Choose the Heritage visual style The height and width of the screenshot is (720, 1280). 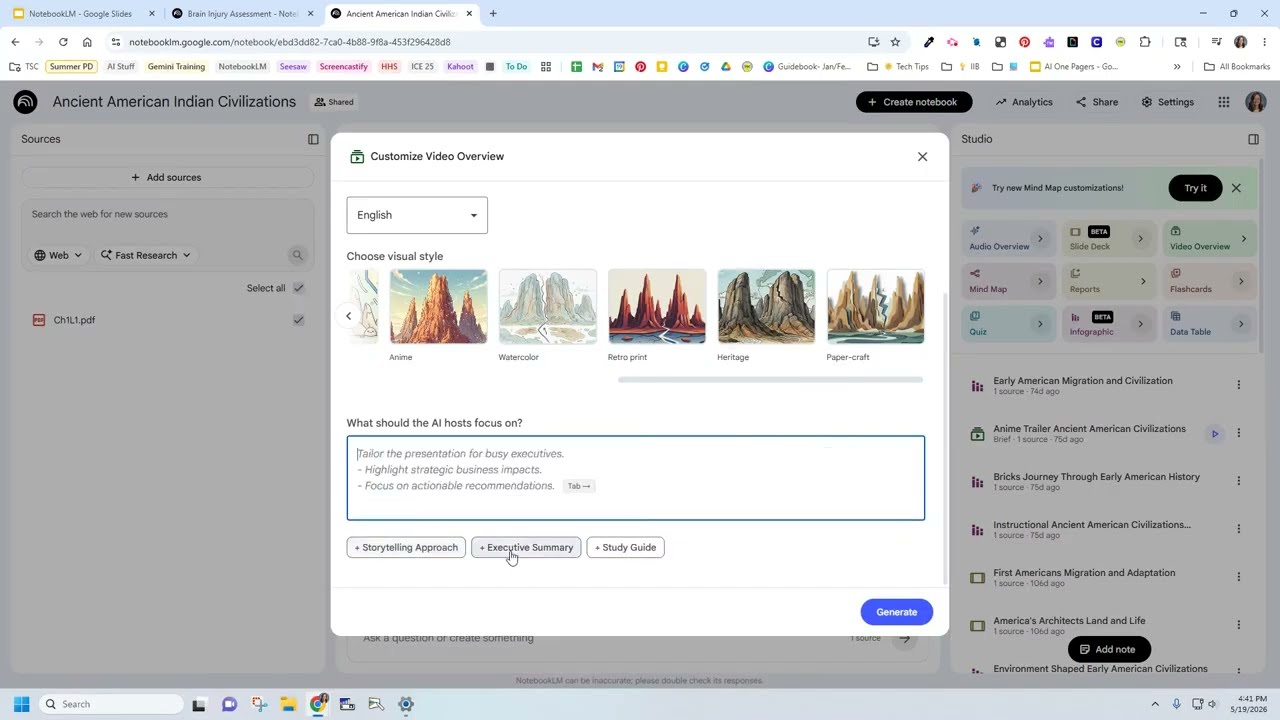[x=766, y=307]
